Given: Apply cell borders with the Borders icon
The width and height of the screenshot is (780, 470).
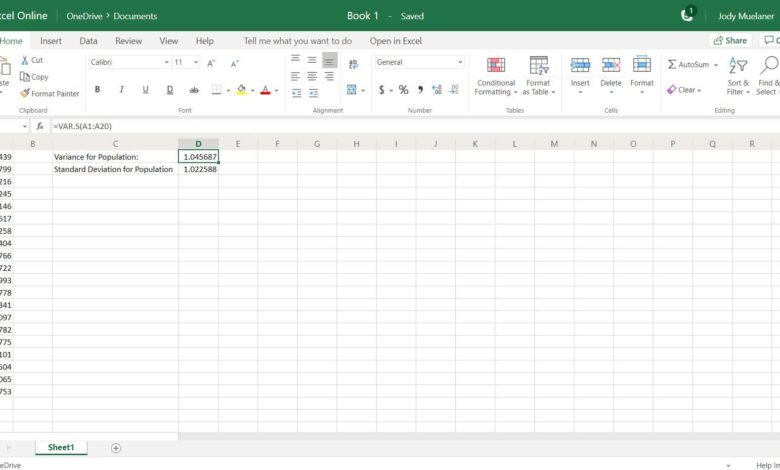Looking at the screenshot, I should 216,90.
